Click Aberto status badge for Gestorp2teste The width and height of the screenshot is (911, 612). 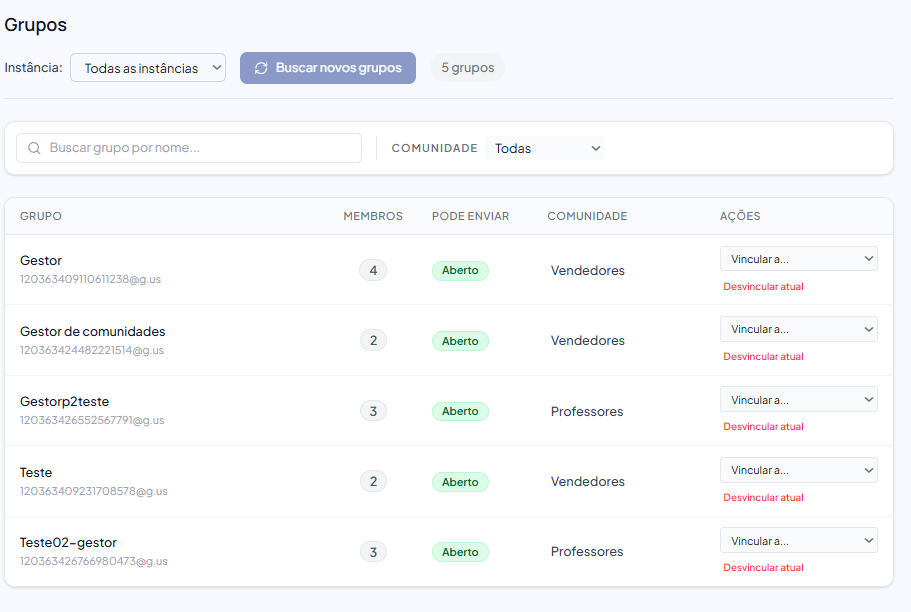[460, 411]
